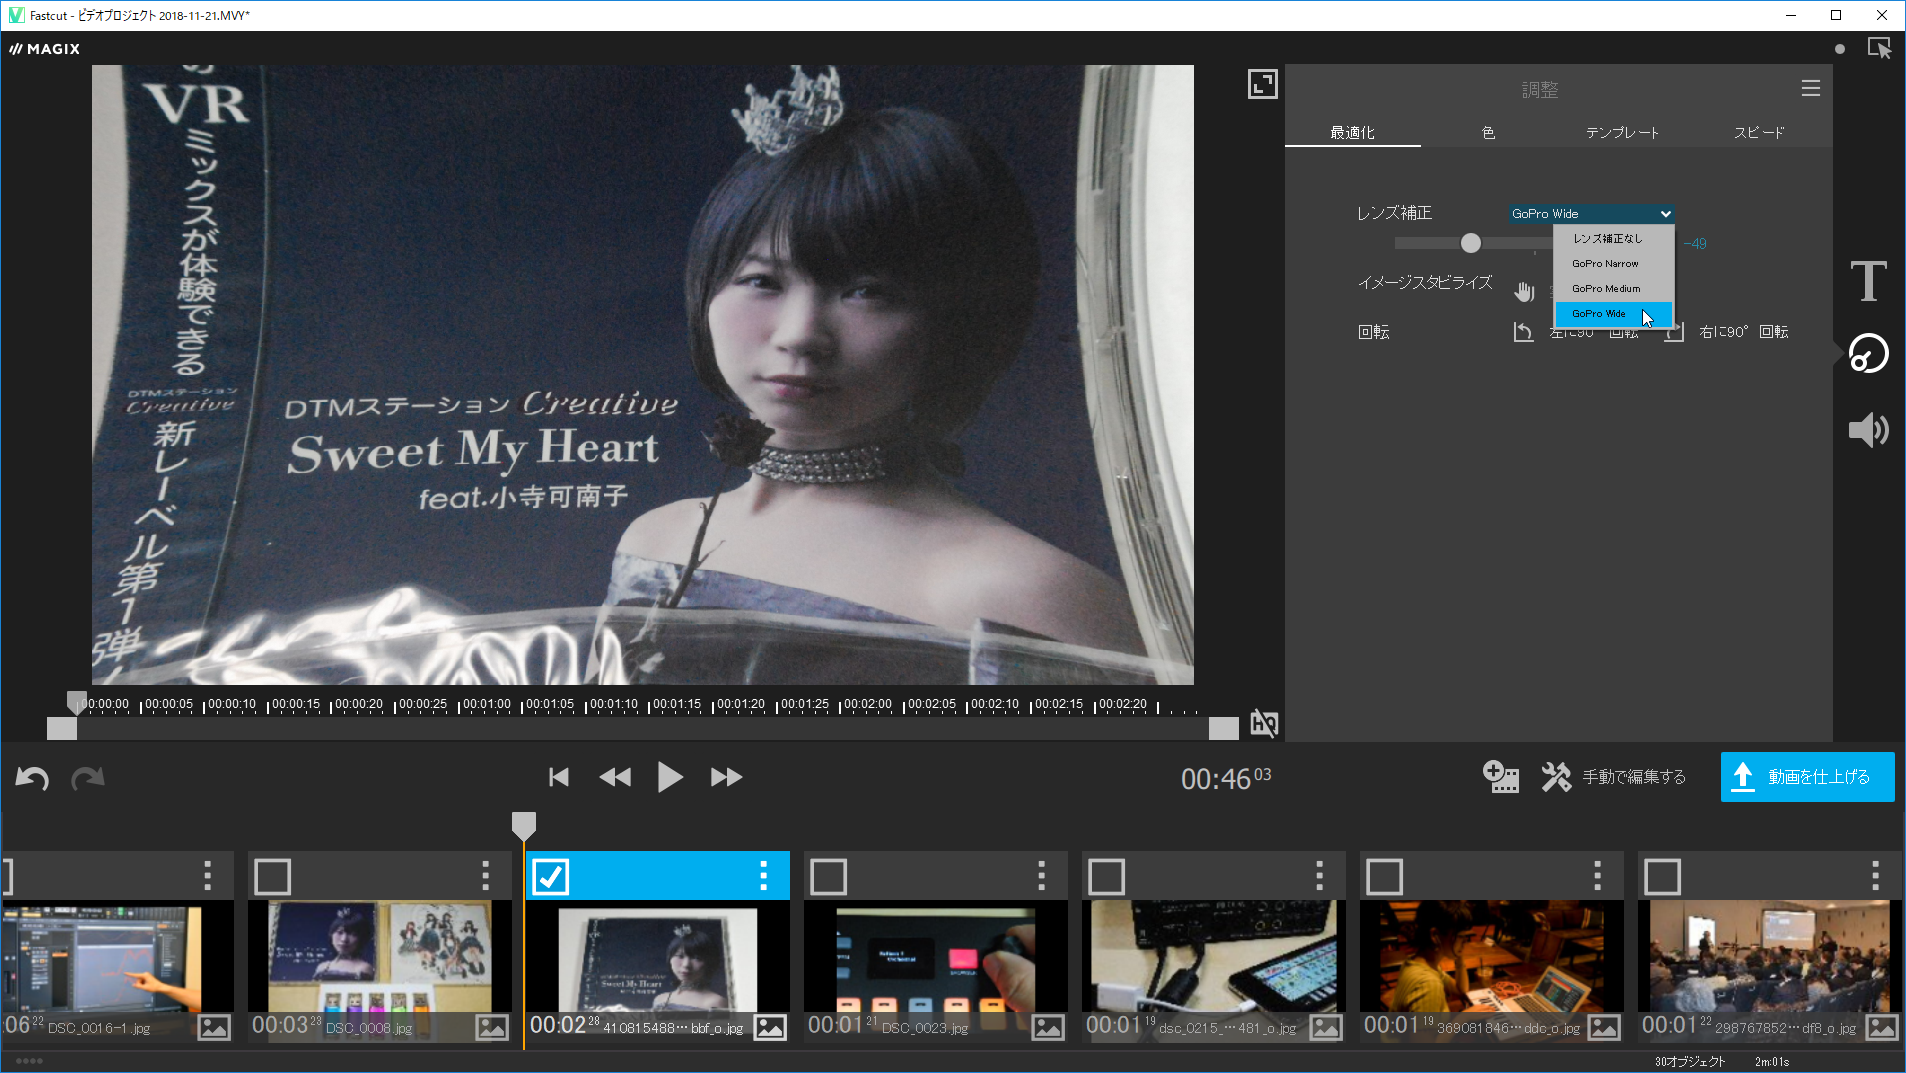1906x1073 pixels.
Task: Open the Title text tool
Action: pyautogui.click(x=1868, y=281)
